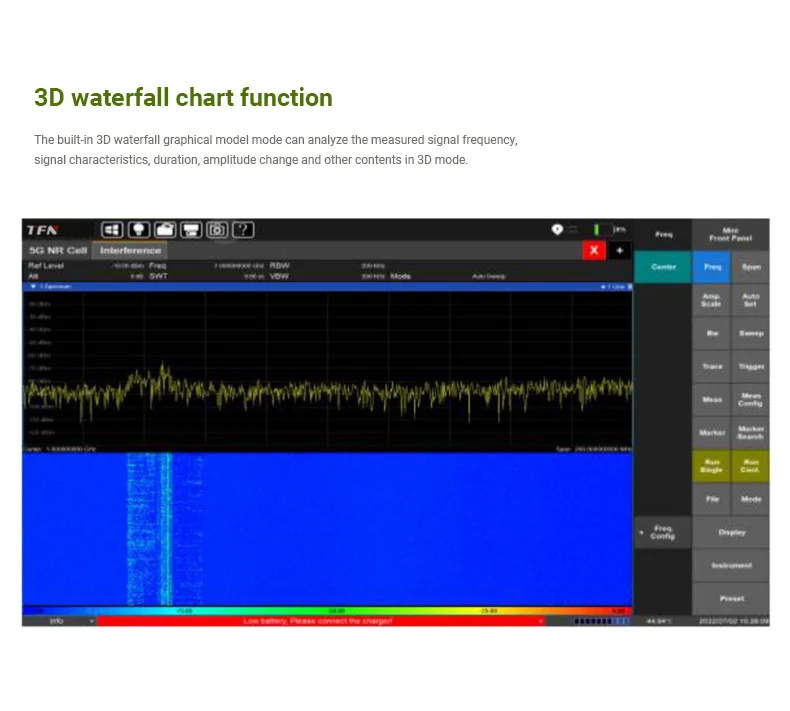Click the Mode Auto Sweep value
Image resolution: width=790 pixels, height=711 pixels.
(x=489, y=276)
